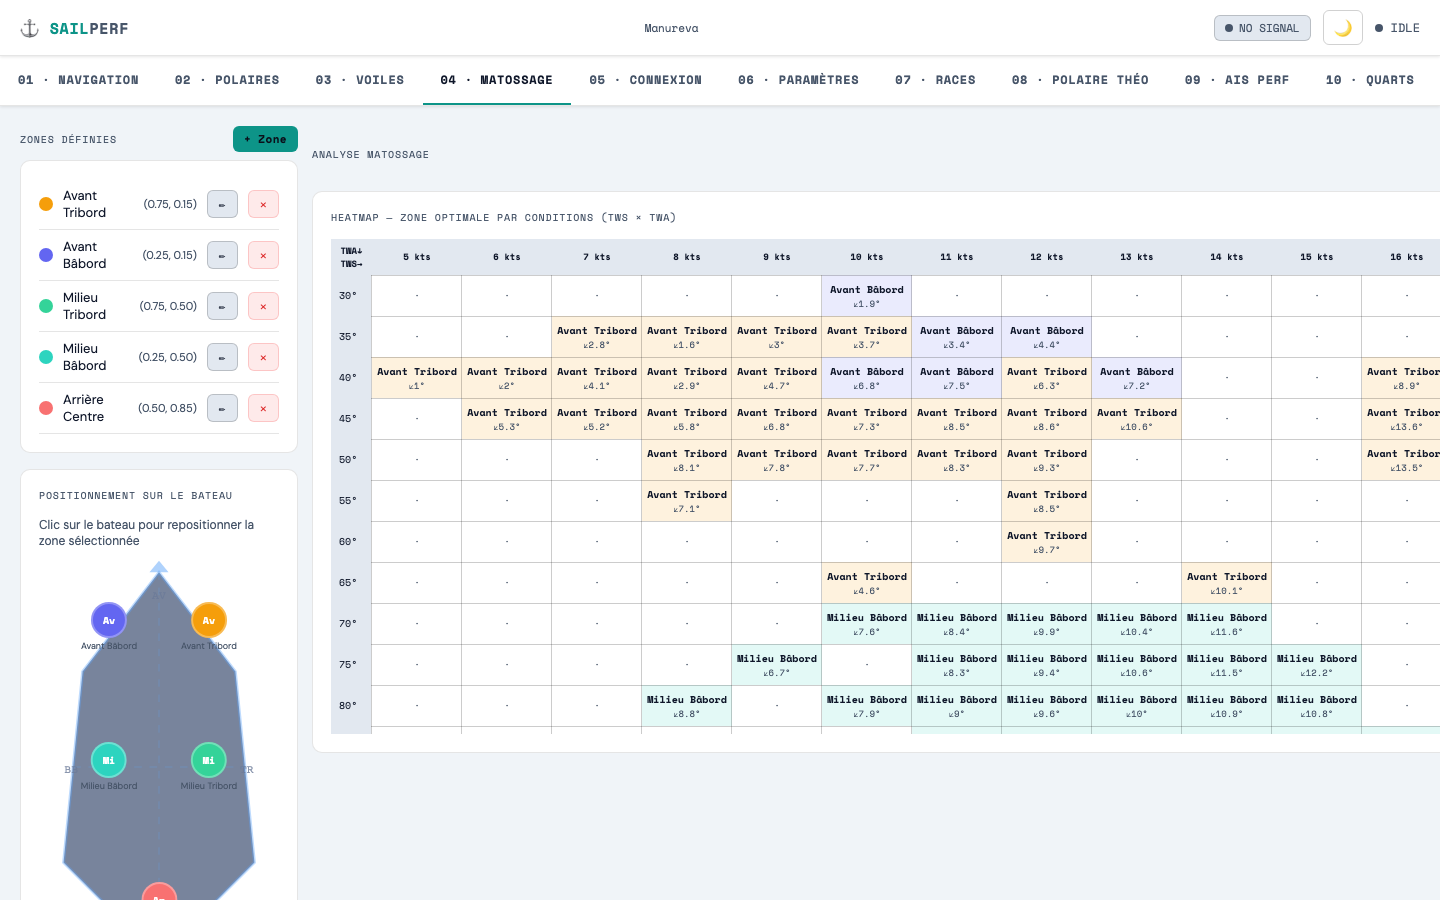This screenshot has height=900, width=1440.
Task: Delete the Milieu Tribord zone
Action: (263, 306)
